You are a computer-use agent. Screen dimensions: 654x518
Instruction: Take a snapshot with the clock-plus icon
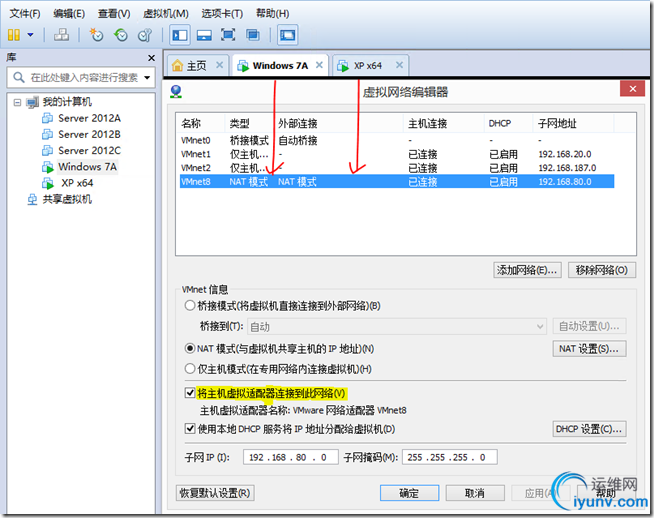tap(96, 35)
